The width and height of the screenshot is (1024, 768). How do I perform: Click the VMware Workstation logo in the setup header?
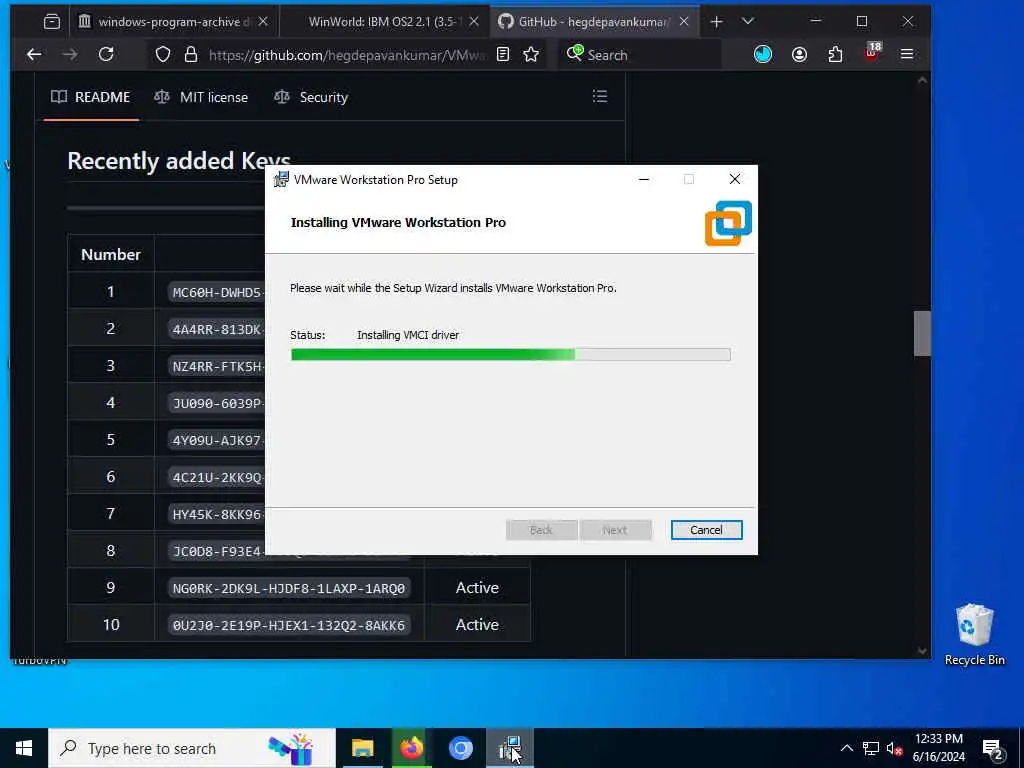coord(728,223)
